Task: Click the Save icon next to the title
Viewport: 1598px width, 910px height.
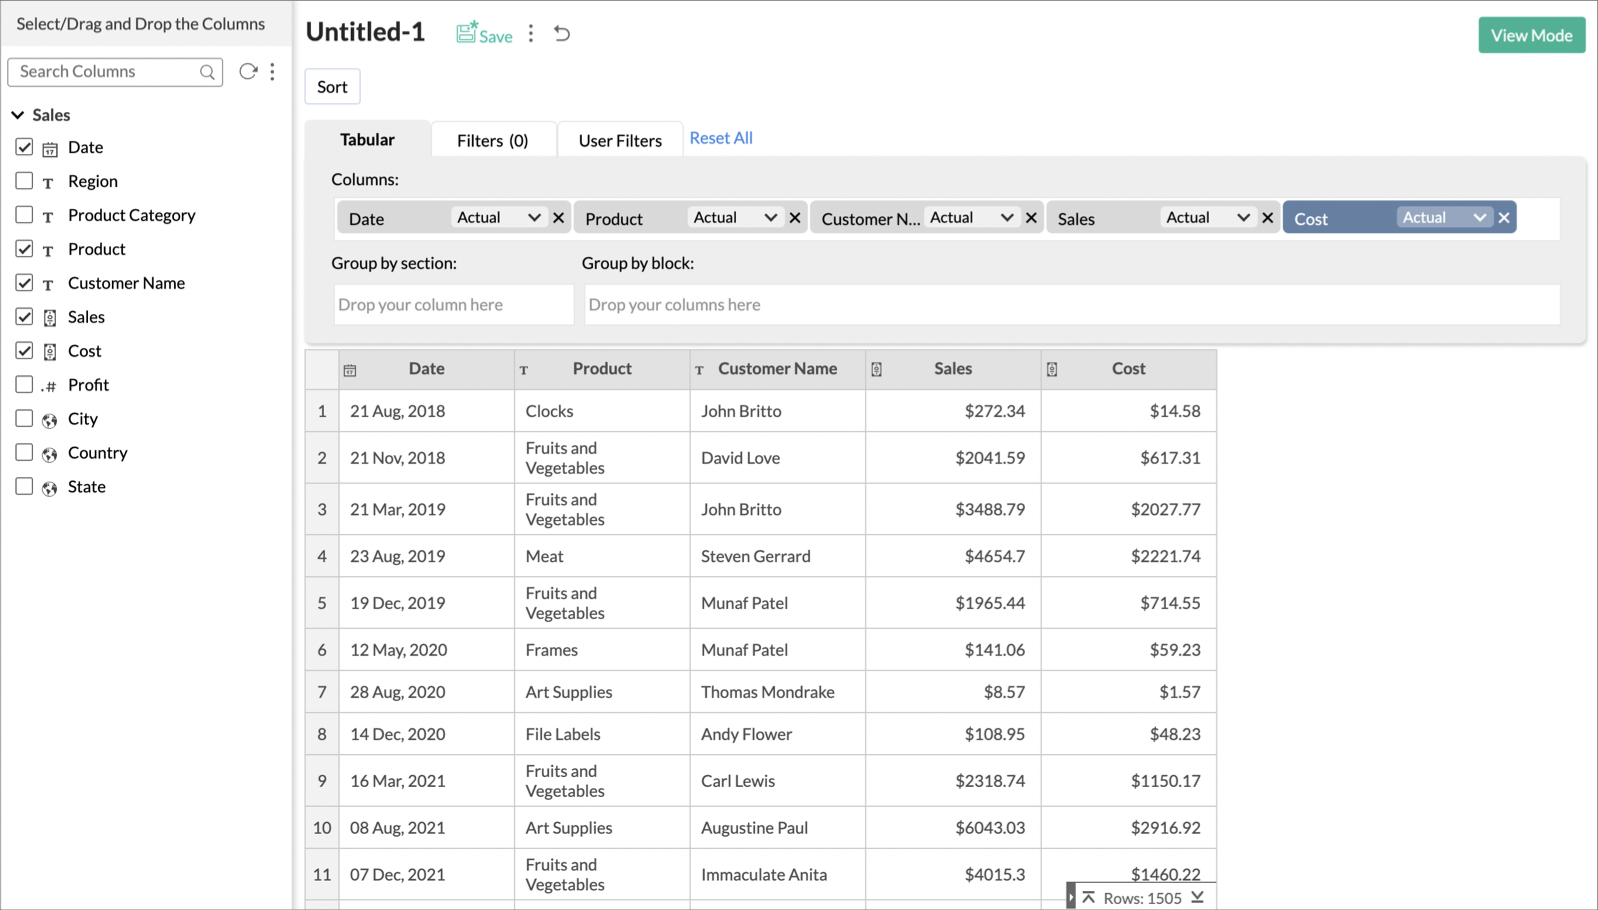Action: click(466, 33)
